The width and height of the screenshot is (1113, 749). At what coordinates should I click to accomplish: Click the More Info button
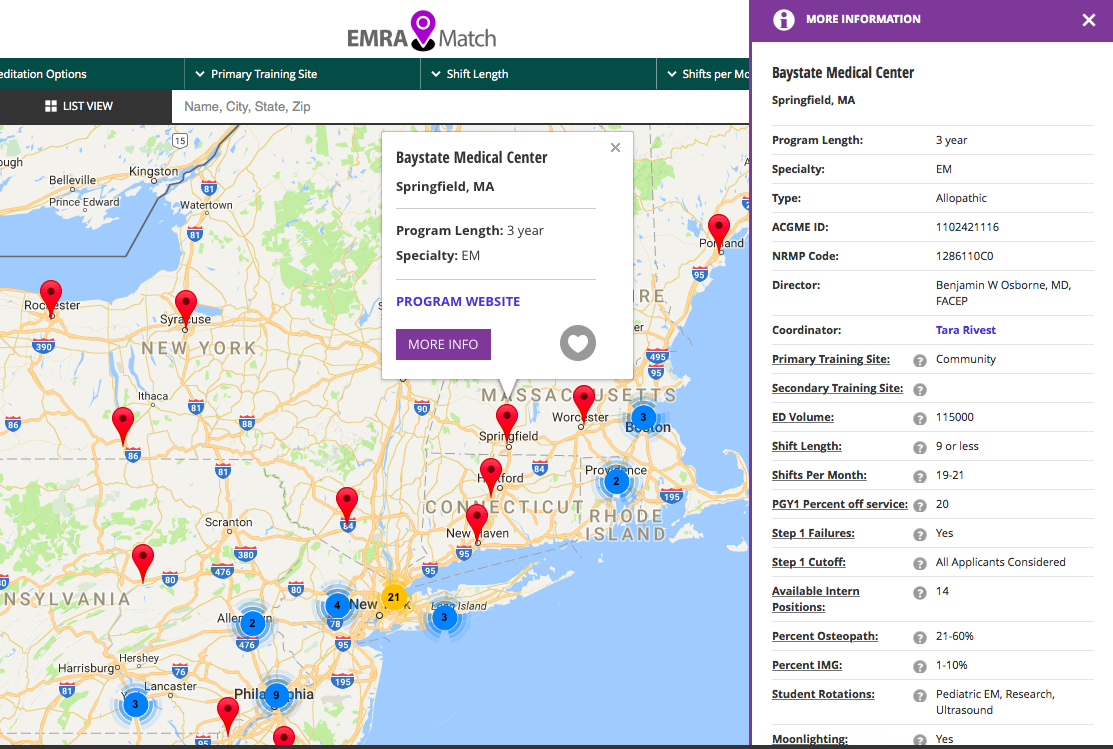pyautogui.click(x=444, y=344)
